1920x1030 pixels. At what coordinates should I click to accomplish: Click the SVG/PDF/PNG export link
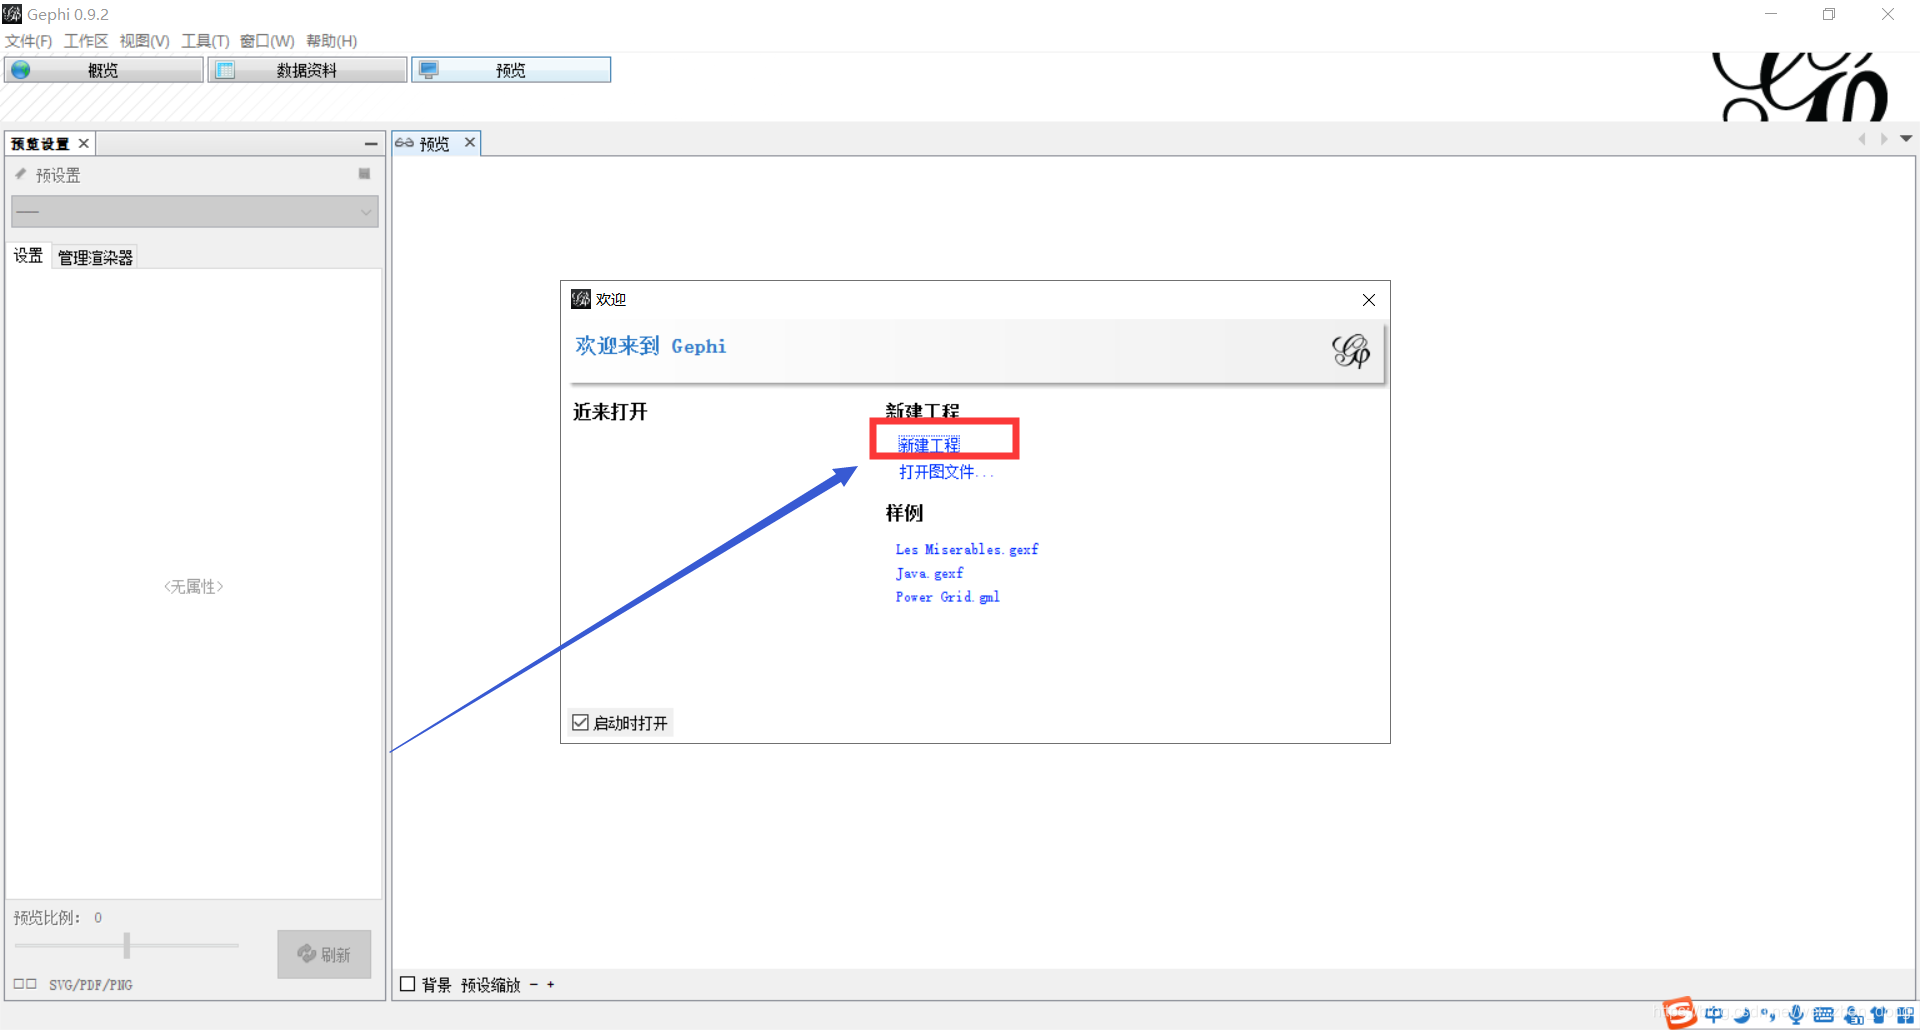click(90, 985)
